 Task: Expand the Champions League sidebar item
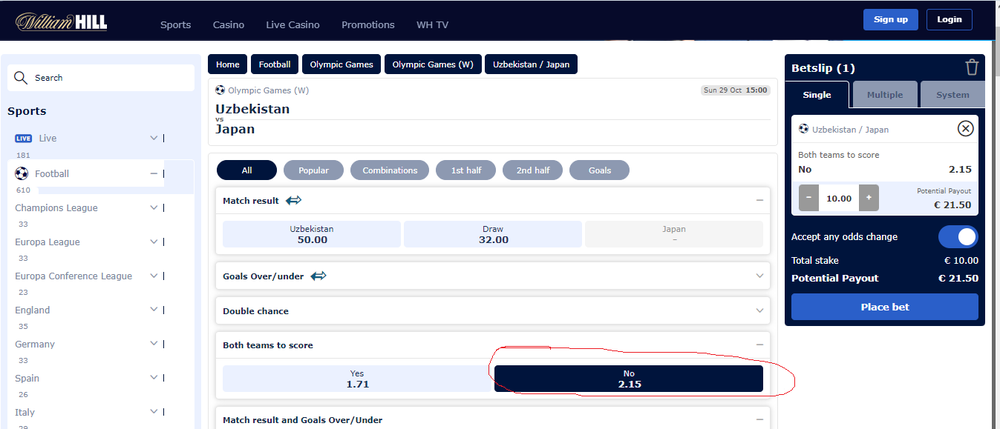pos(153,208)
